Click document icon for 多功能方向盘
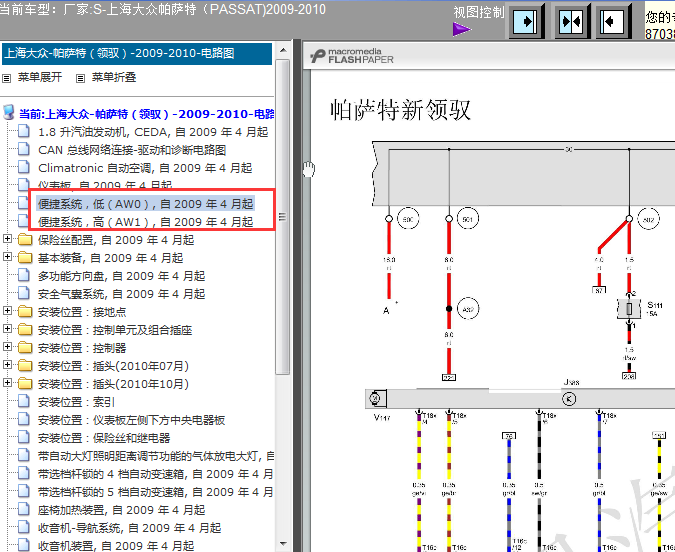Image resolution: width=675 pixels, height=552 pixels. (x=24, y=276)
